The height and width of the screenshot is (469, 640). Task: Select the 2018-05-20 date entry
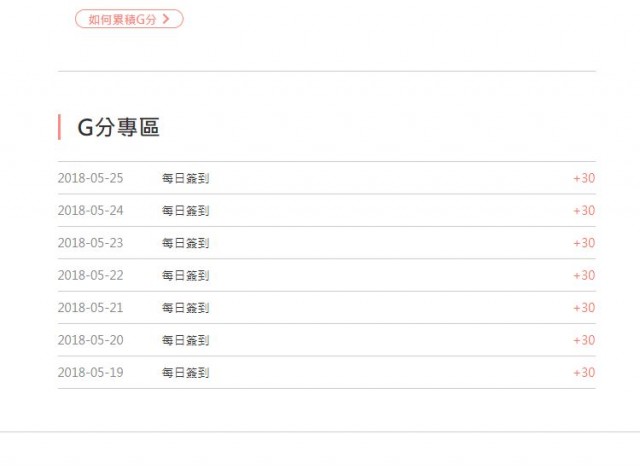point(91,340)
